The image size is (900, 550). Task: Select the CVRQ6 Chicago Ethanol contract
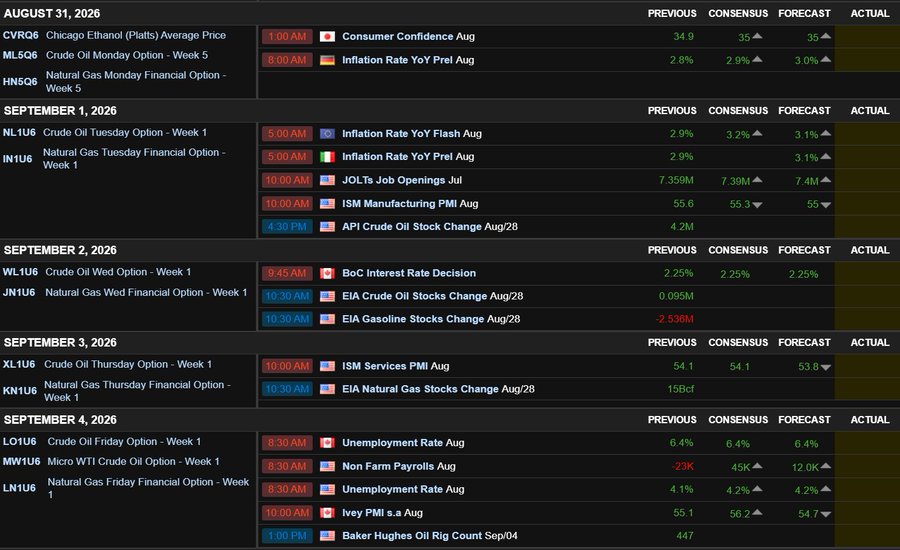[114, 36]
